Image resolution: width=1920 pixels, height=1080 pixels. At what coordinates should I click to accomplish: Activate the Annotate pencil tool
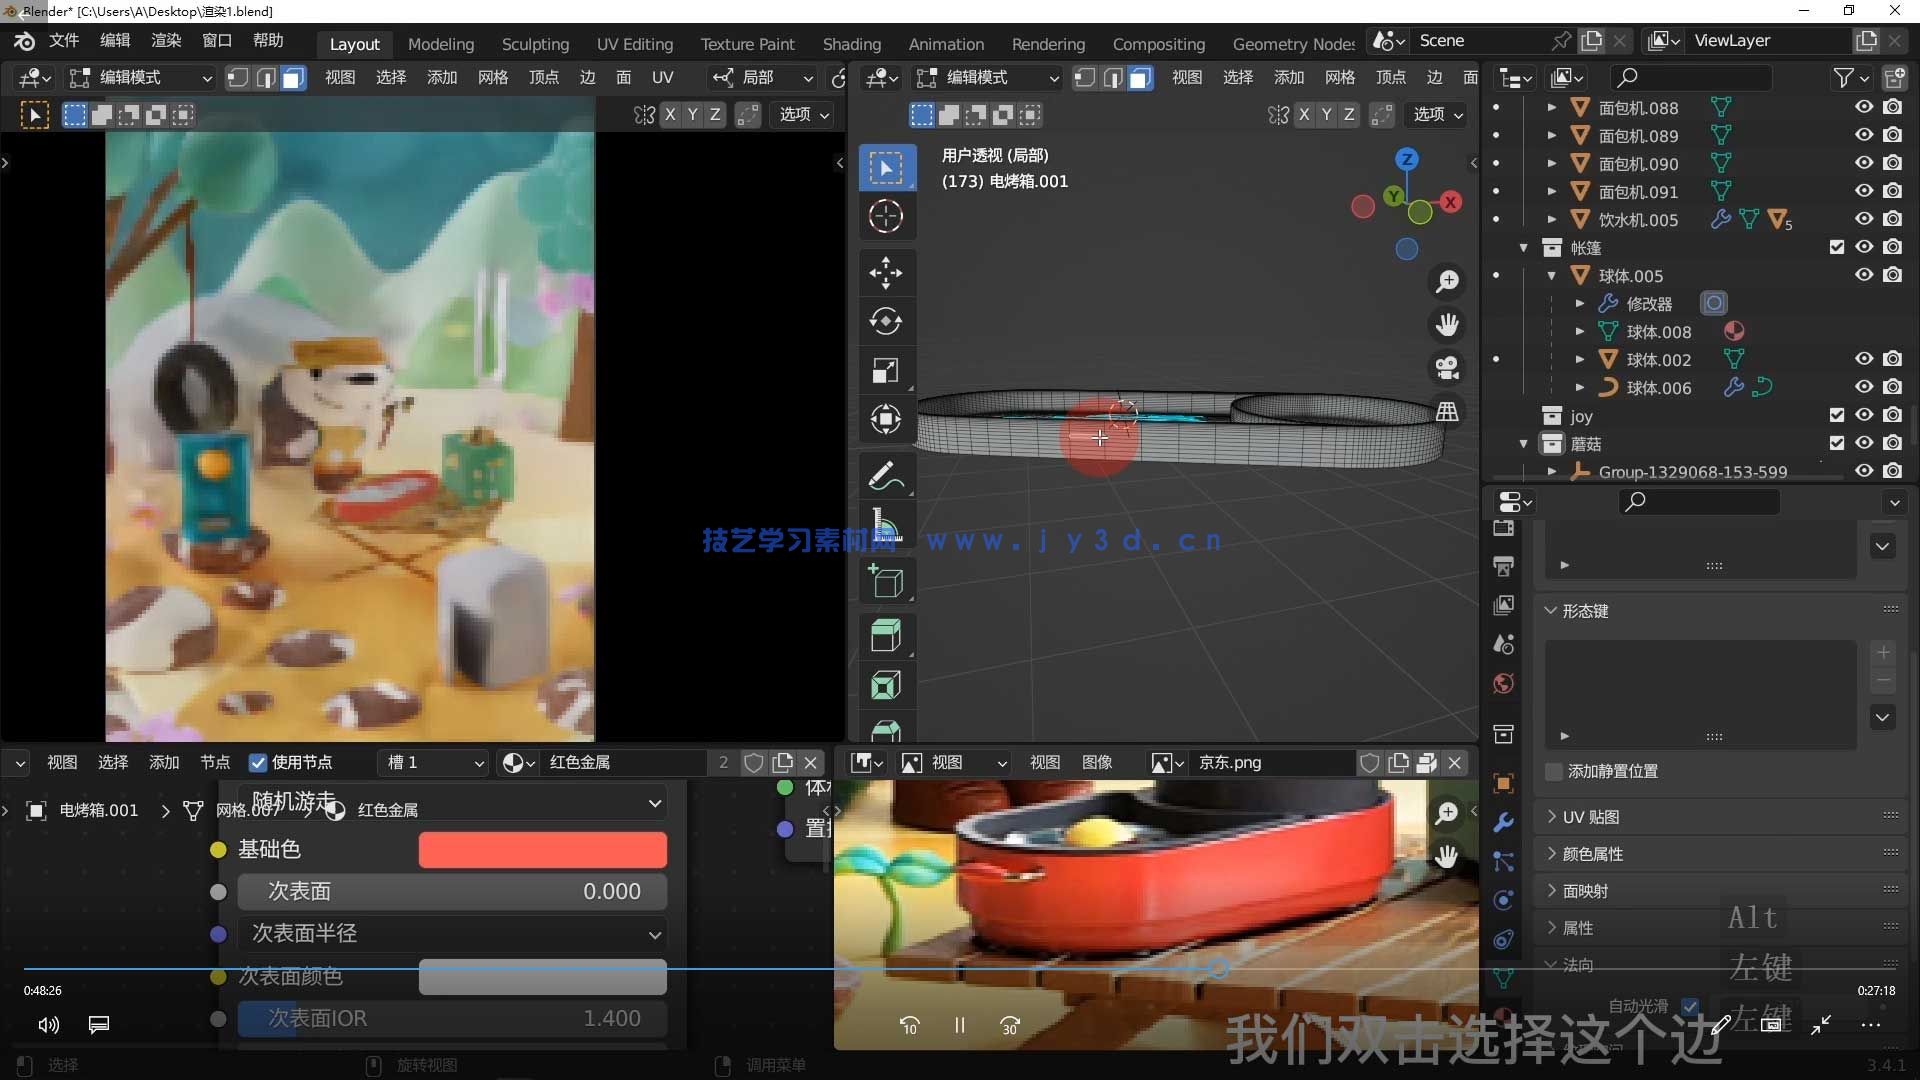coord(885,477)
